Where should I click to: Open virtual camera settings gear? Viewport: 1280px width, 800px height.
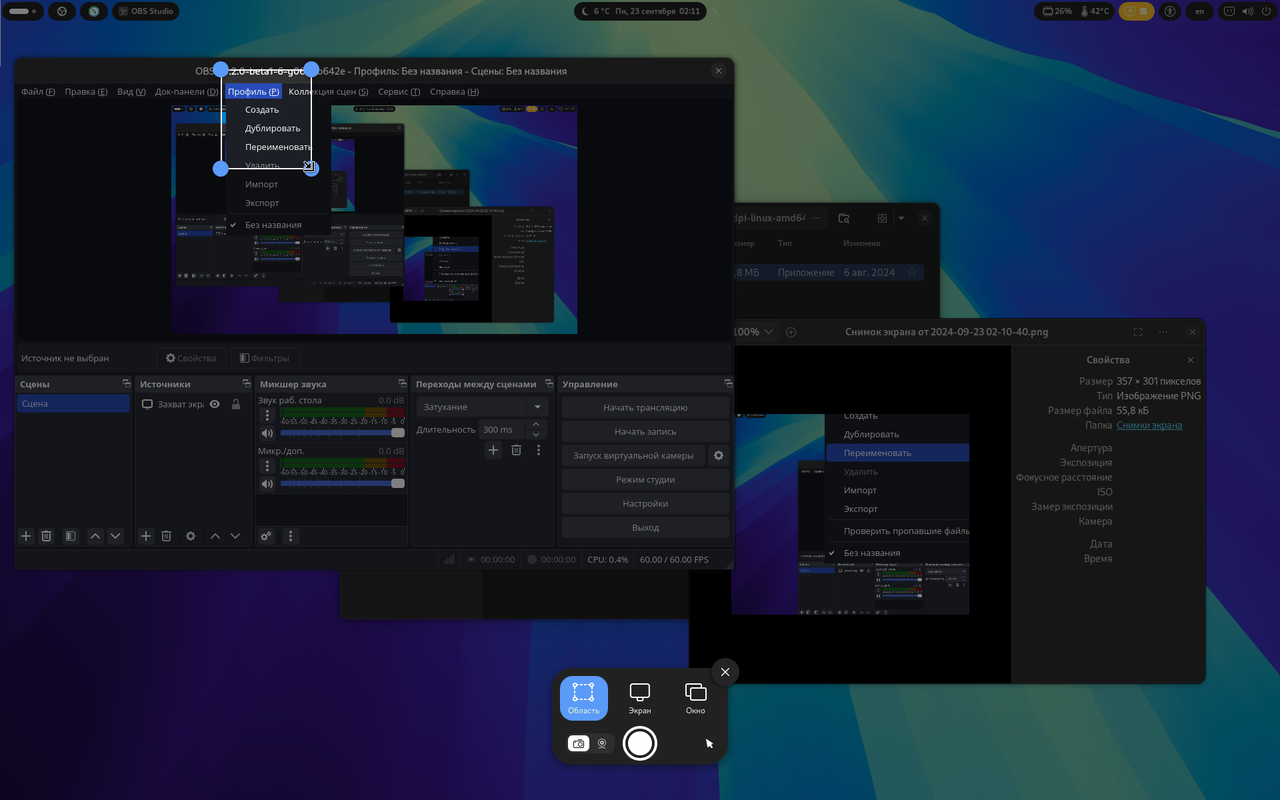tap(718, 455)
